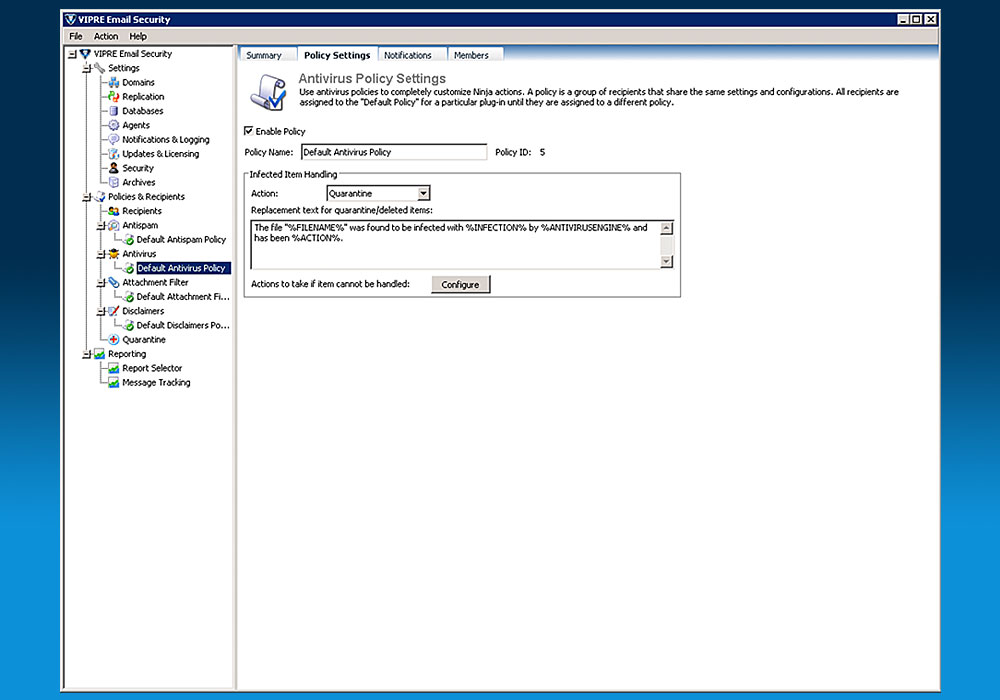Click the Policies & Recipients node icon
1000x700 pixels.
point(99,196)
